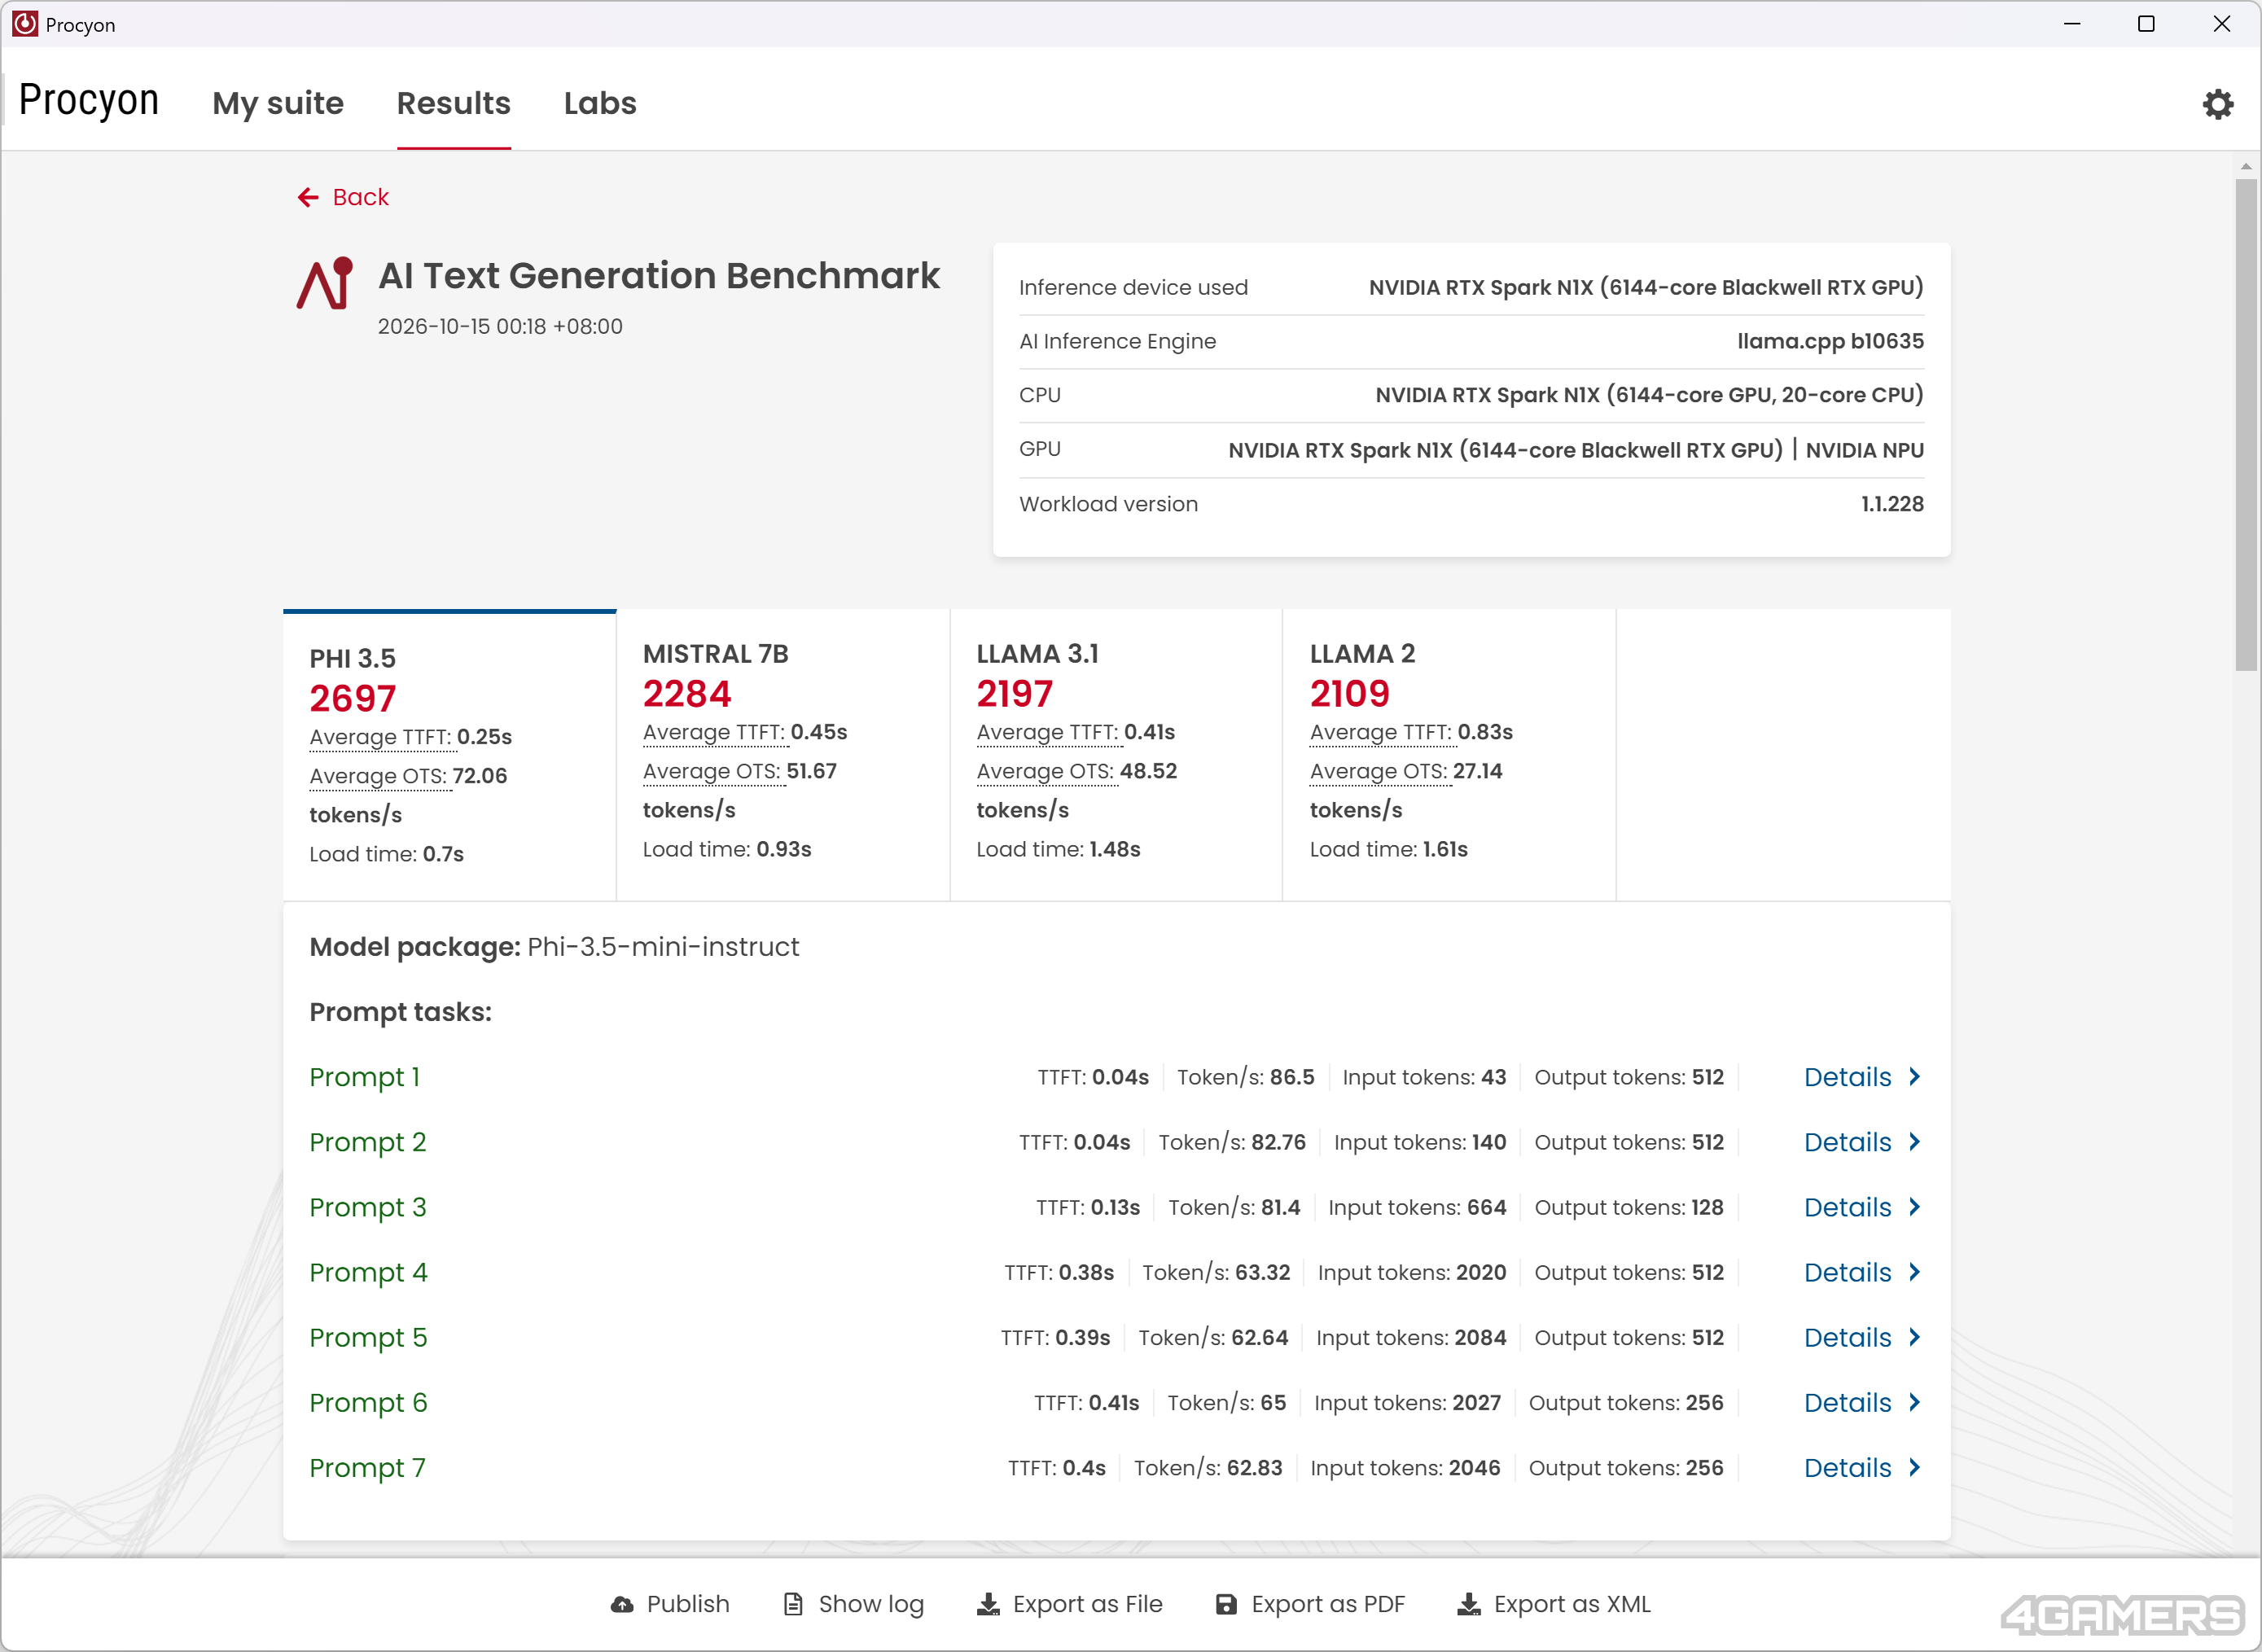Select the MISTRAL 7B model tab
This screenshot has width=2262, height=1652.
783,755
